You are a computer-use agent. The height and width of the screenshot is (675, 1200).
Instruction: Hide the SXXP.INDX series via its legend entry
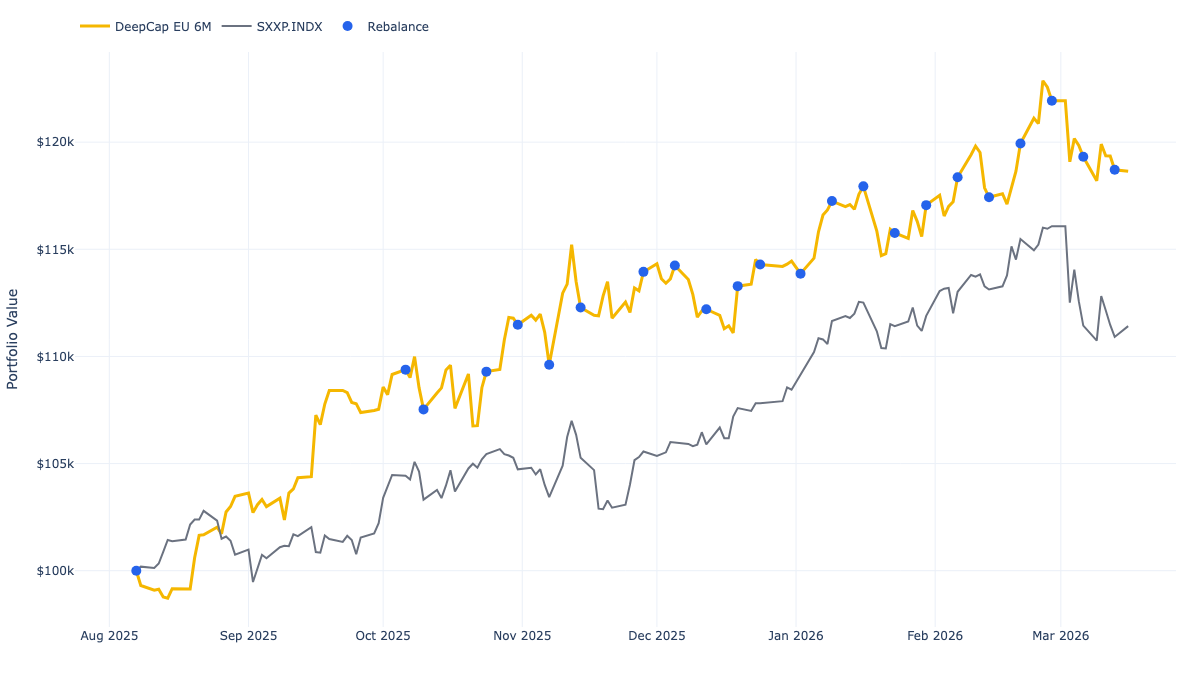[x=290, y=26]
